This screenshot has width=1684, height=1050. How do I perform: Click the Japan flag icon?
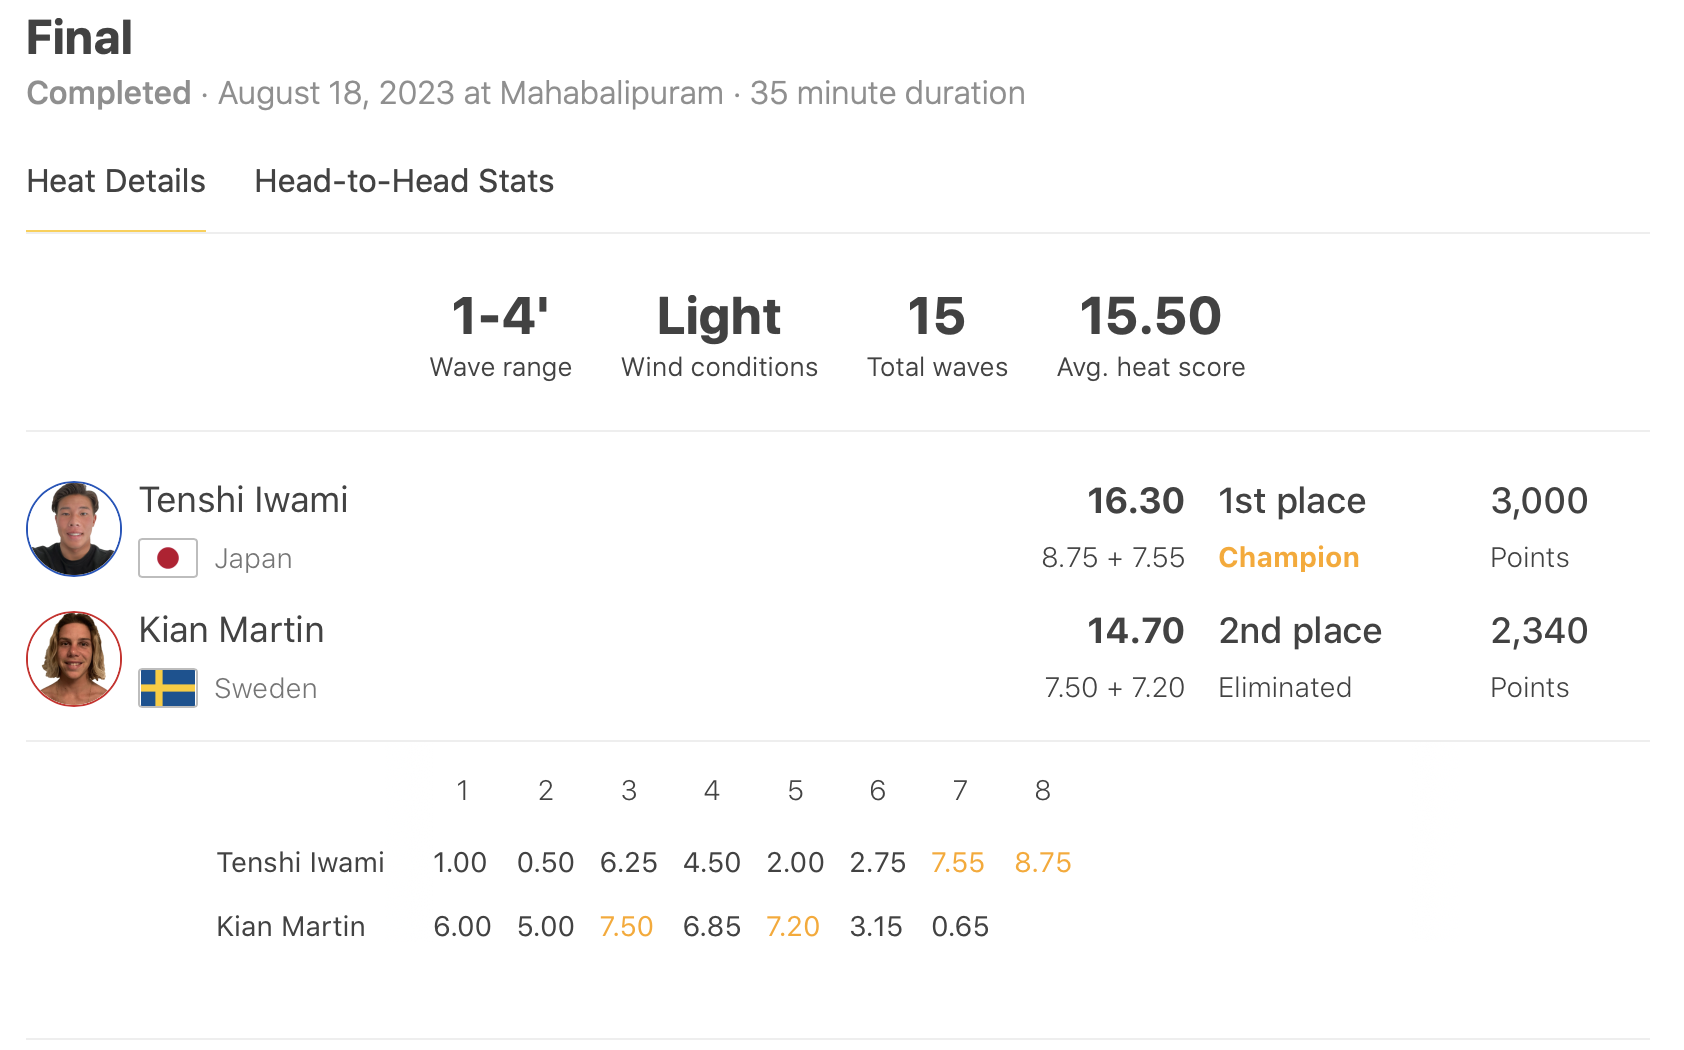point(168,558)
